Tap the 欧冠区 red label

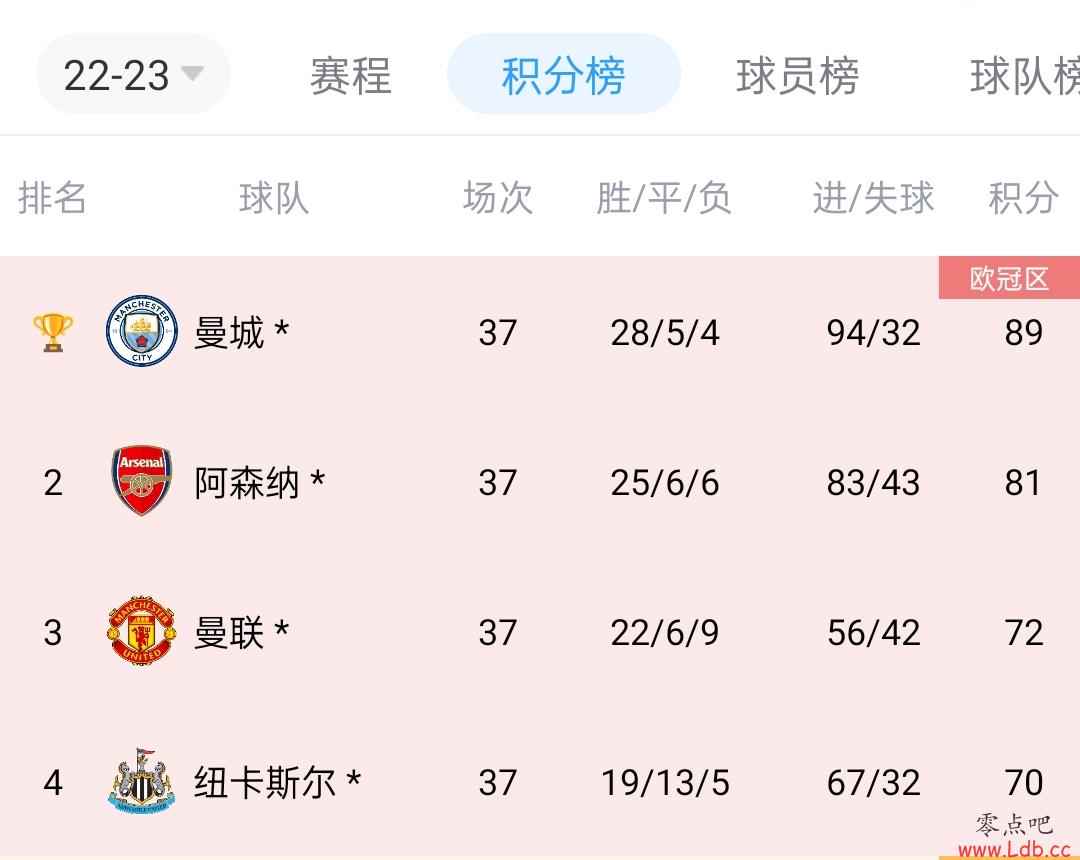[1009, 278]
